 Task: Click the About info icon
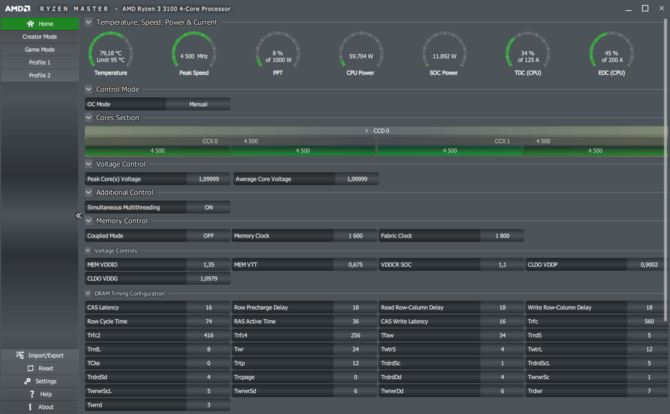coord(30,407)
